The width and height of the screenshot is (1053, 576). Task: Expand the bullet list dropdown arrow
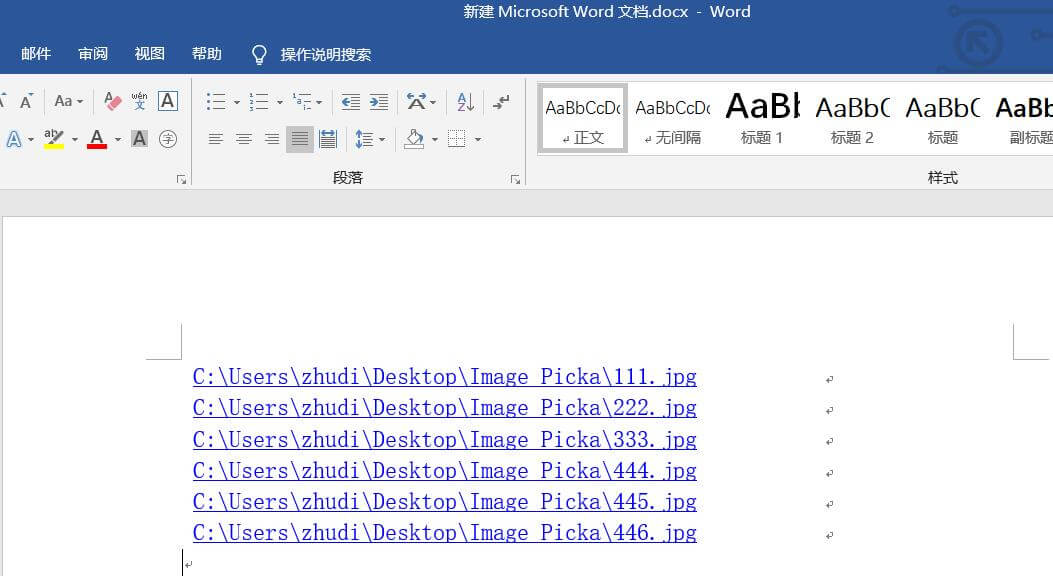click(x=236, y=102)
